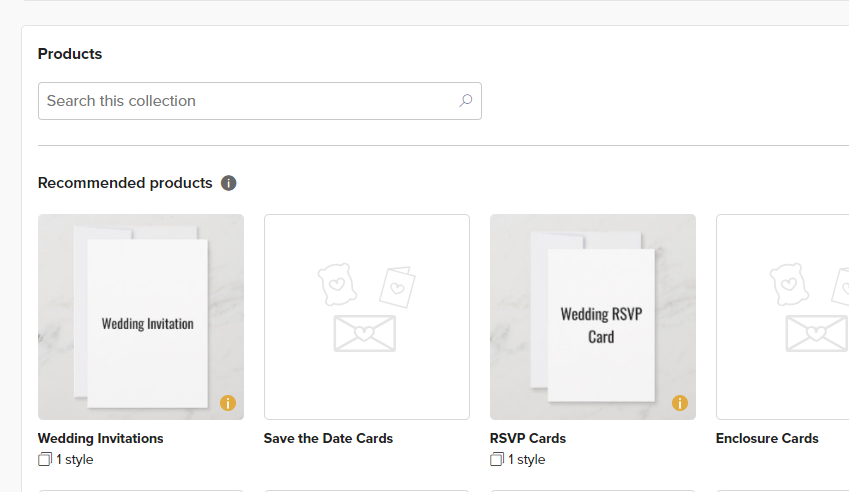Viewport: 849px width, 492px height.
Task: Click style stack icon under Wedding Invitations
Action: (x=45, y=460)
